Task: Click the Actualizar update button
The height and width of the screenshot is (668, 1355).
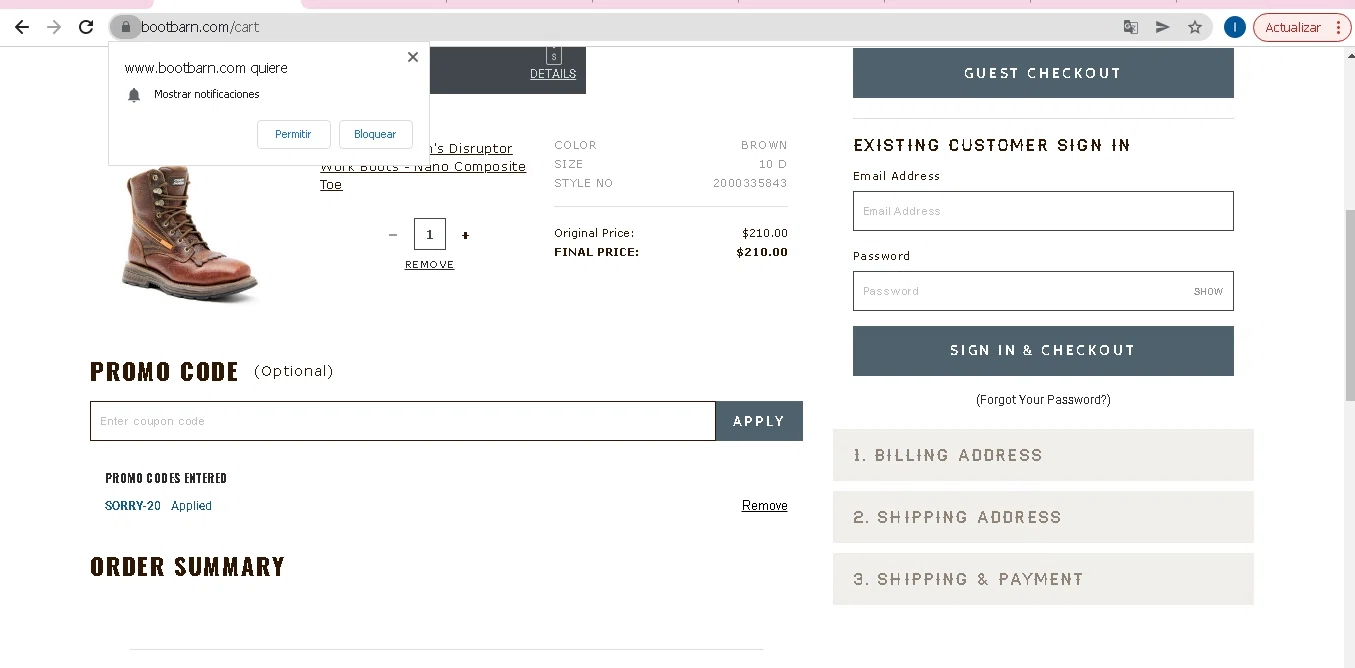Action: pos(1293,27)
